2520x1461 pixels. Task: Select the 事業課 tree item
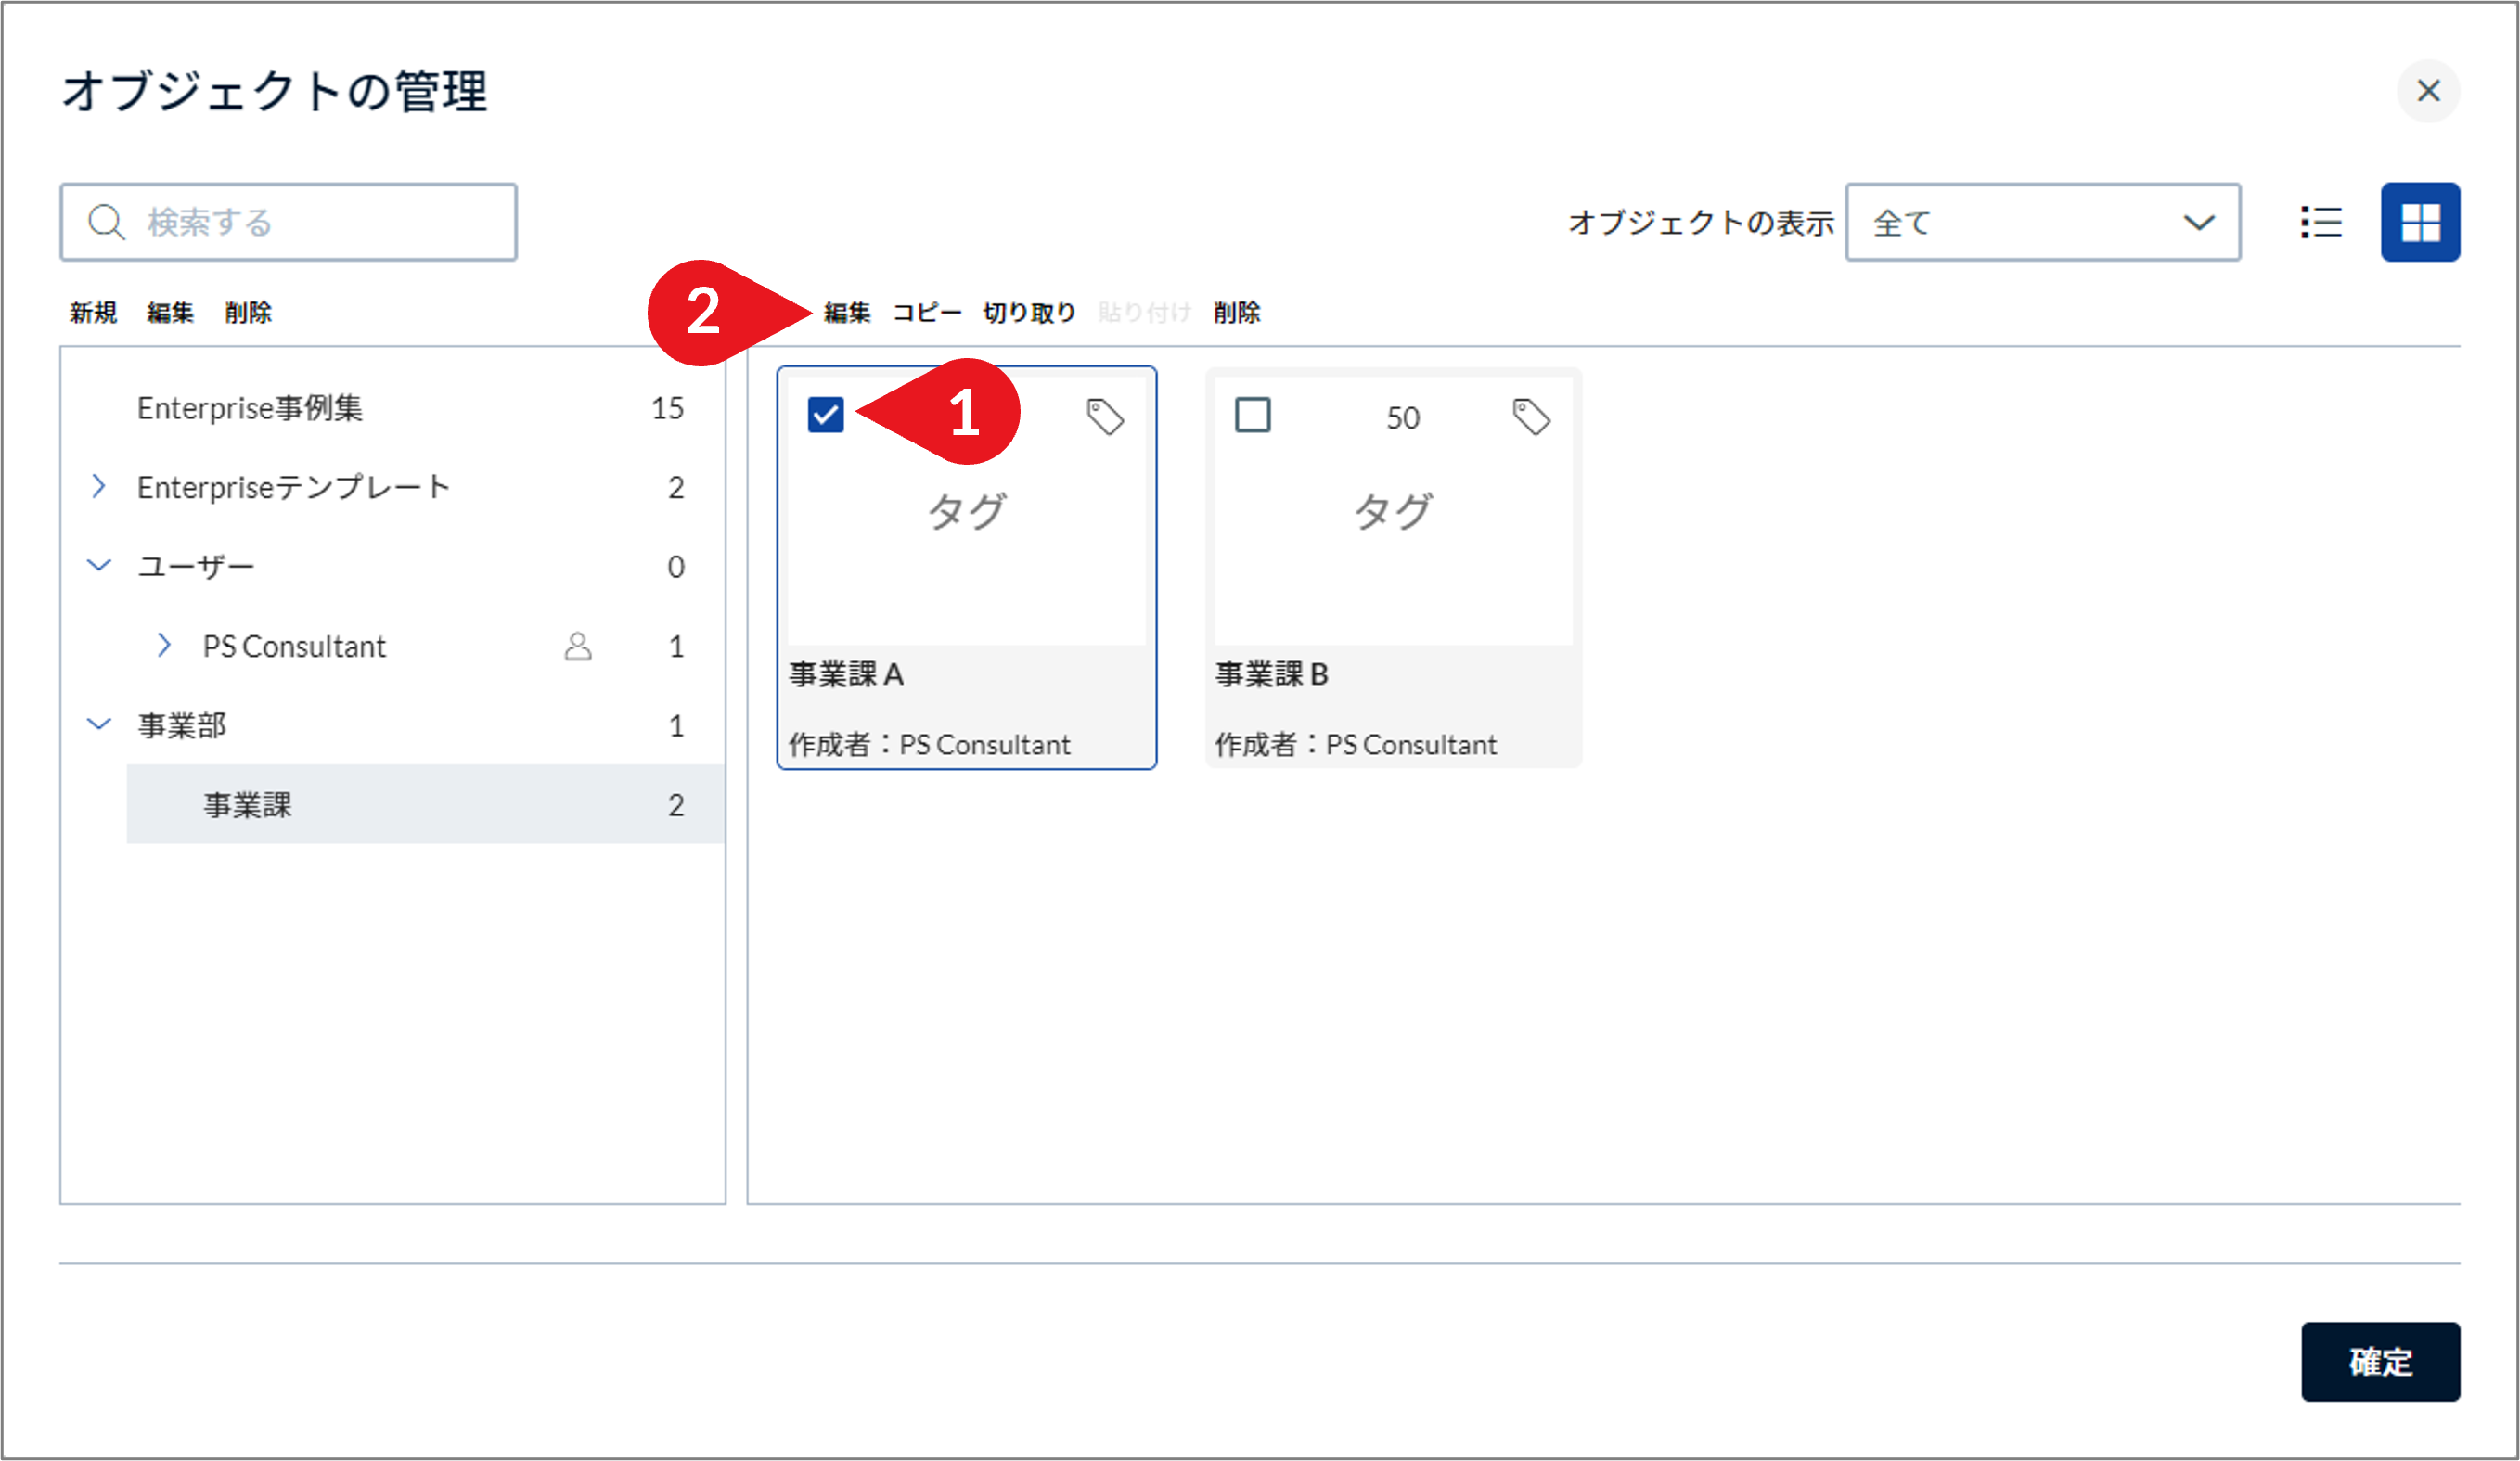pyautogui.click(x=246, y=804)
